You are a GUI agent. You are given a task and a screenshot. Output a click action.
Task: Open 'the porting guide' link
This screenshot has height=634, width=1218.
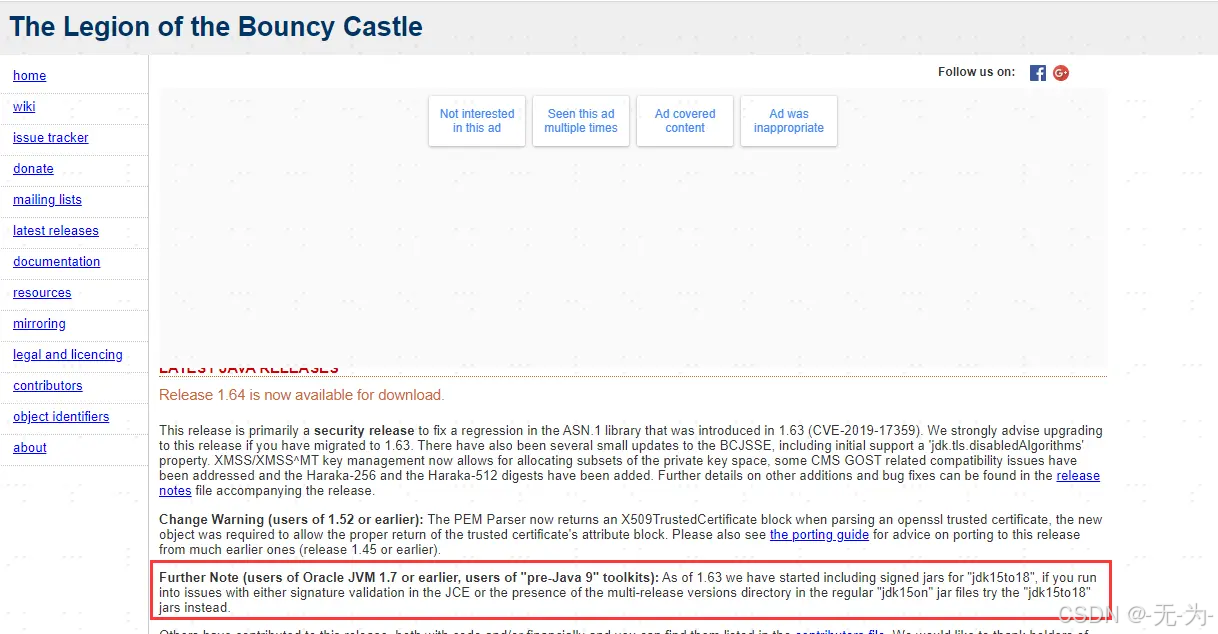click(x=819, y=535)
